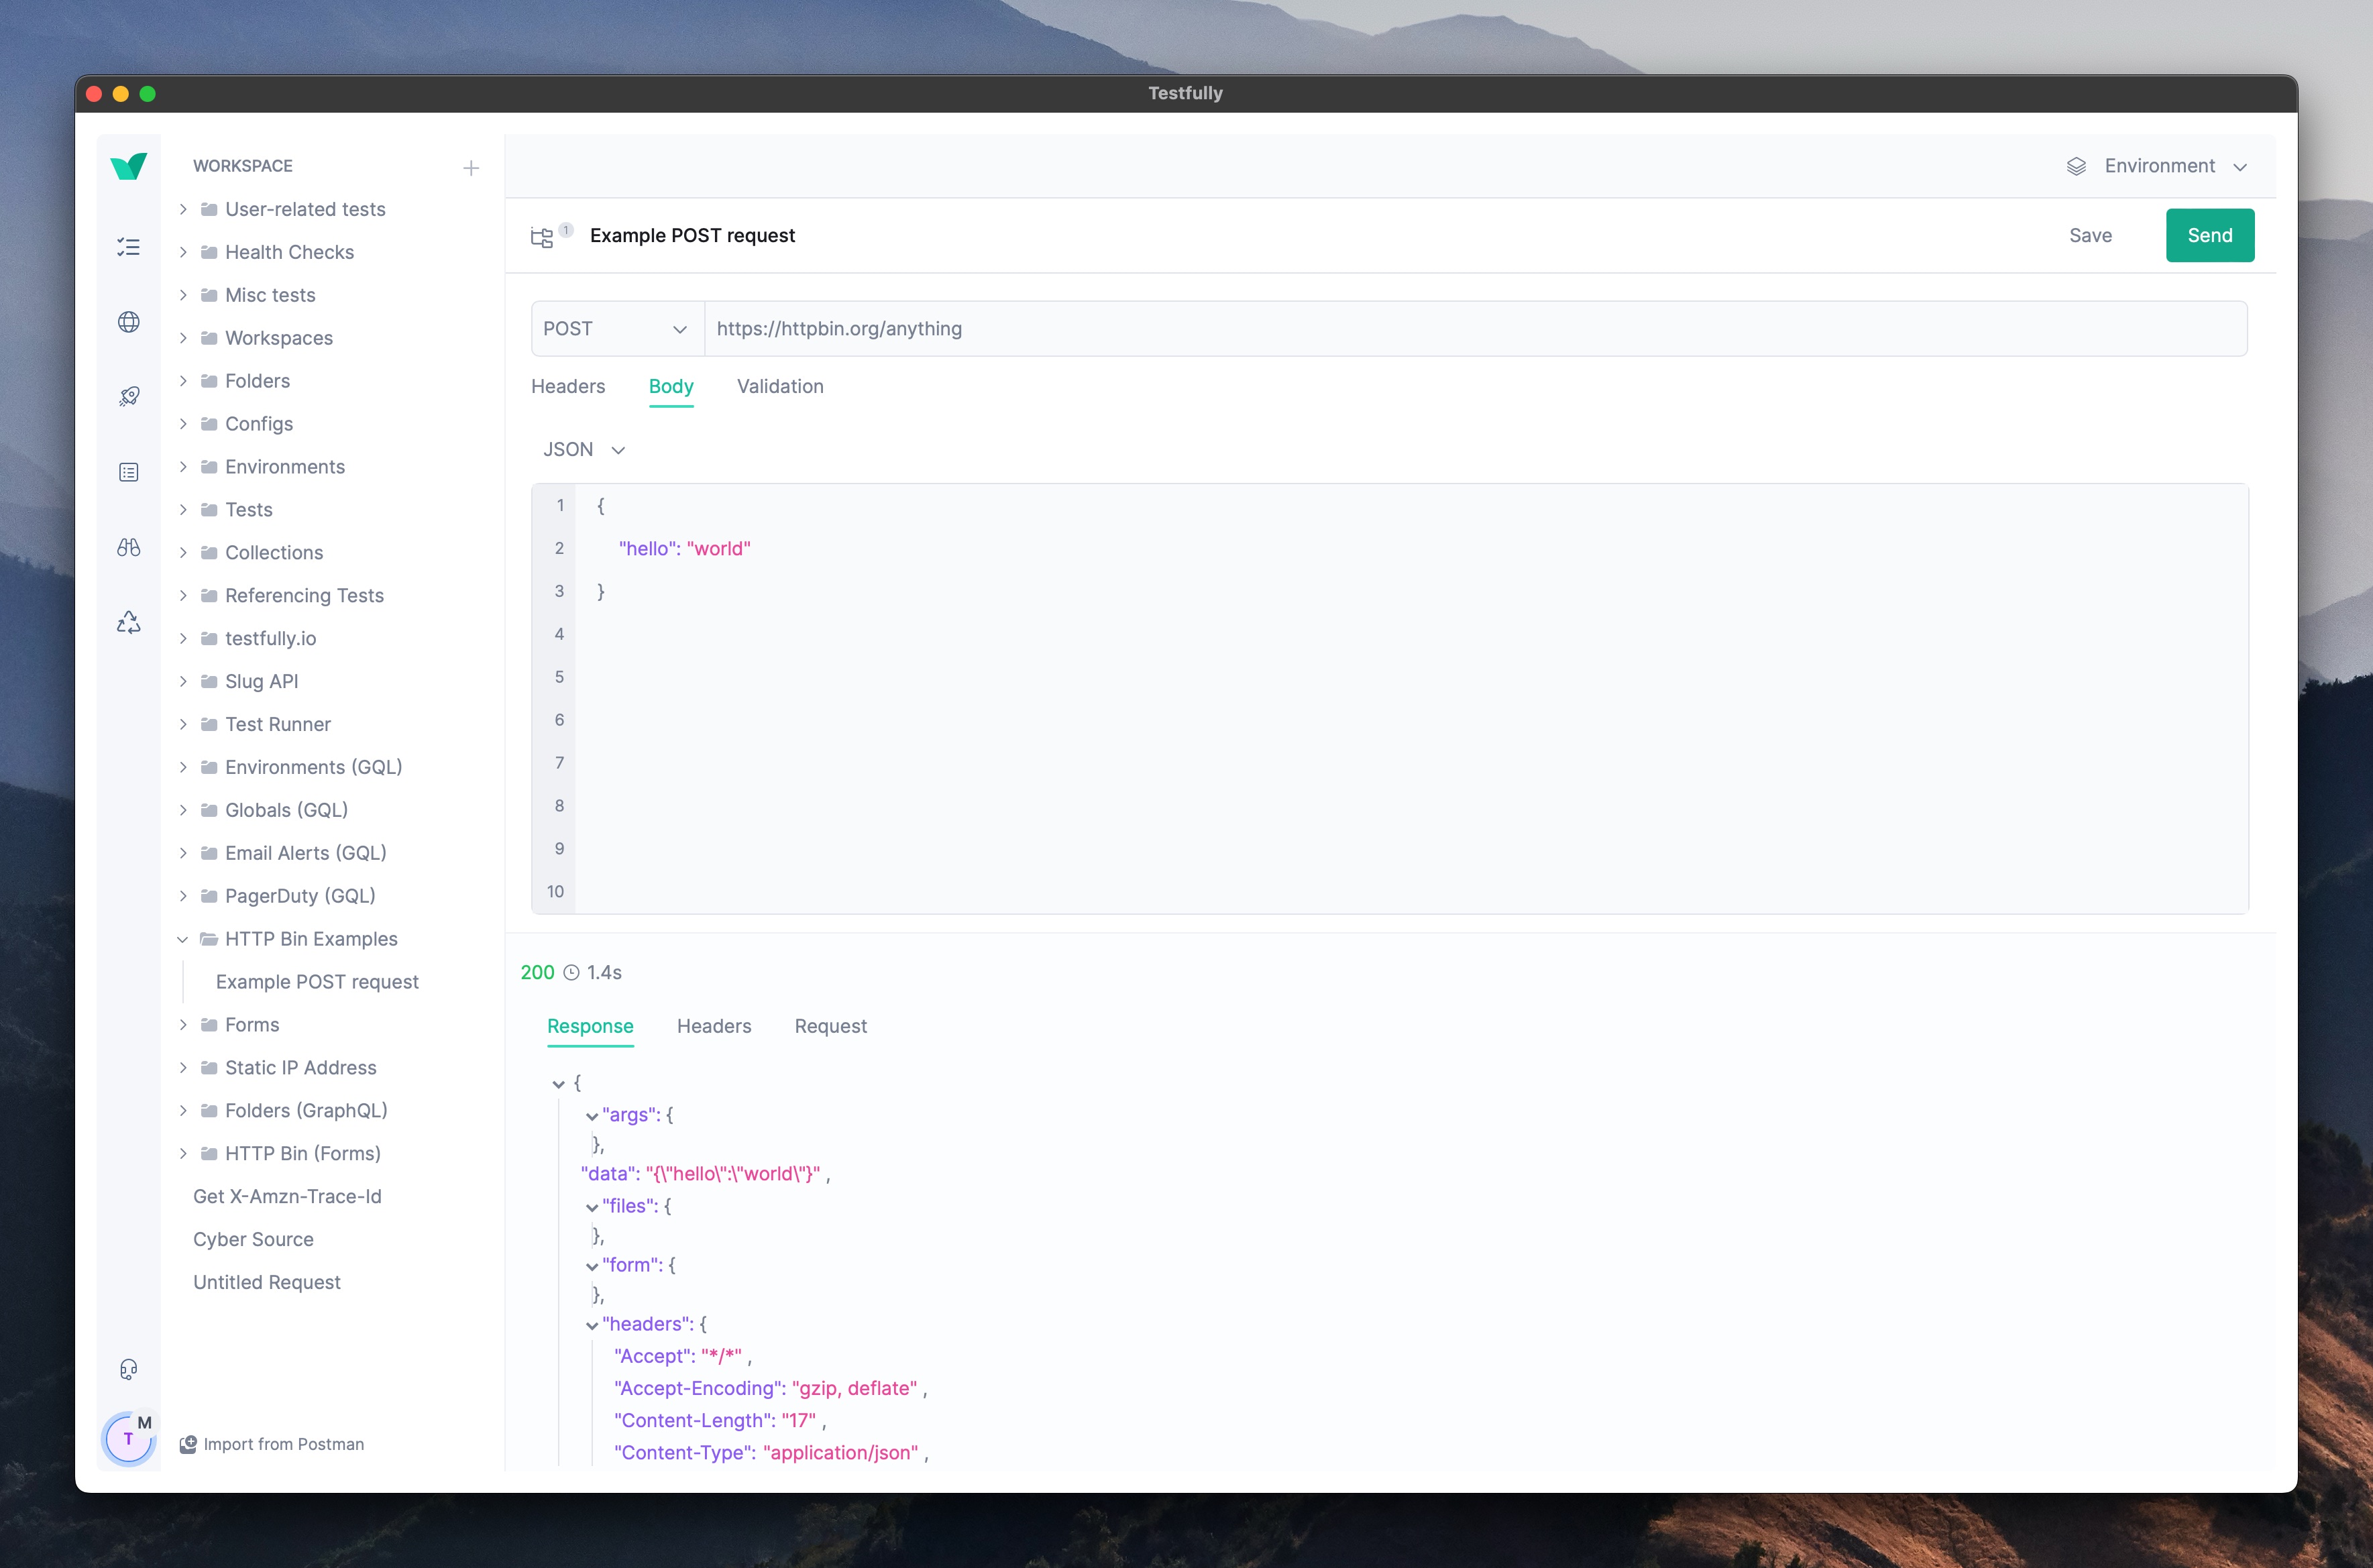Select the Static IP Address folder
Viewport: 2373px width, 1568px height.
tap(301, 1068)
